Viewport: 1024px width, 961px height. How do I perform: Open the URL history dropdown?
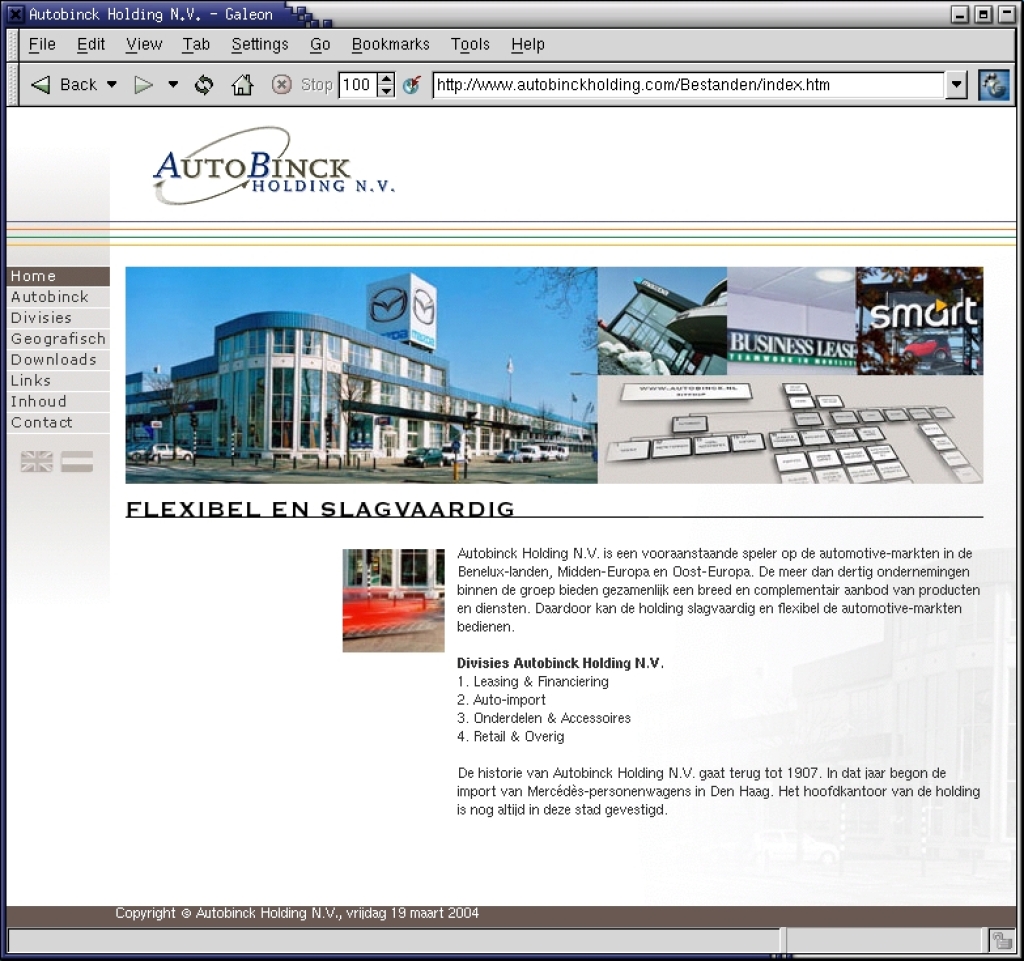(956, 85)
